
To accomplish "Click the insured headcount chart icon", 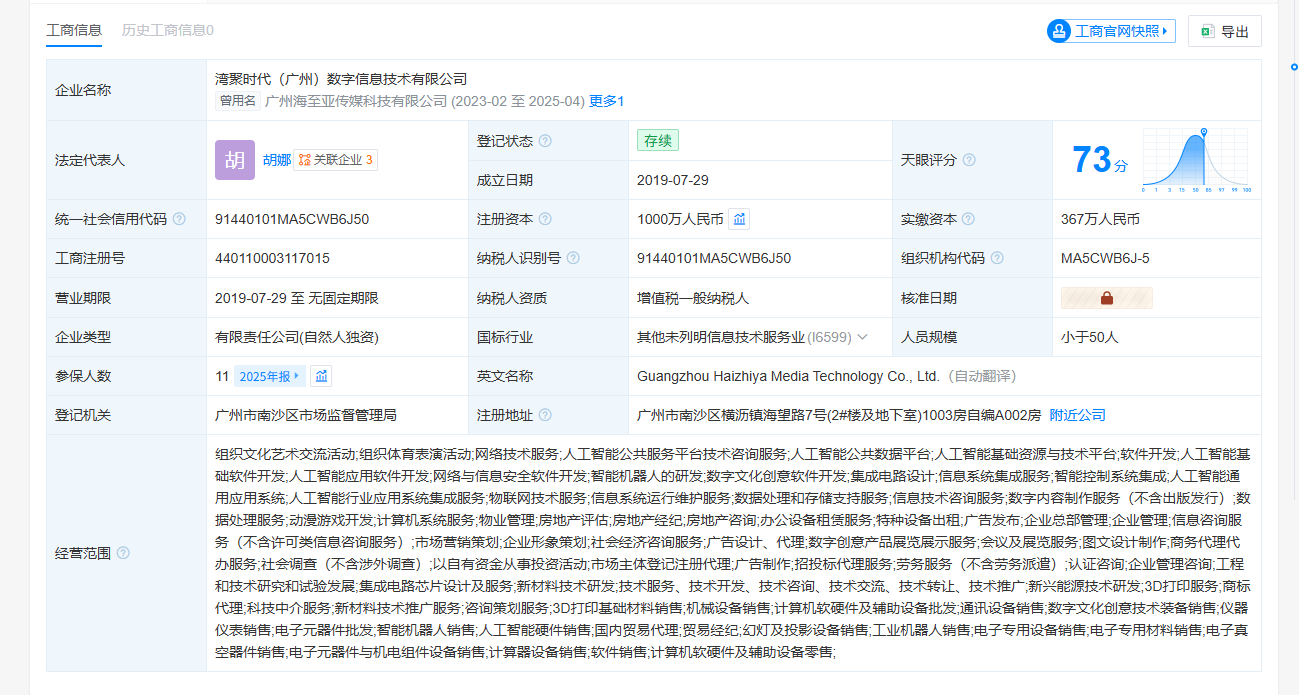I will pyautogui.click(x=321, y=376).
